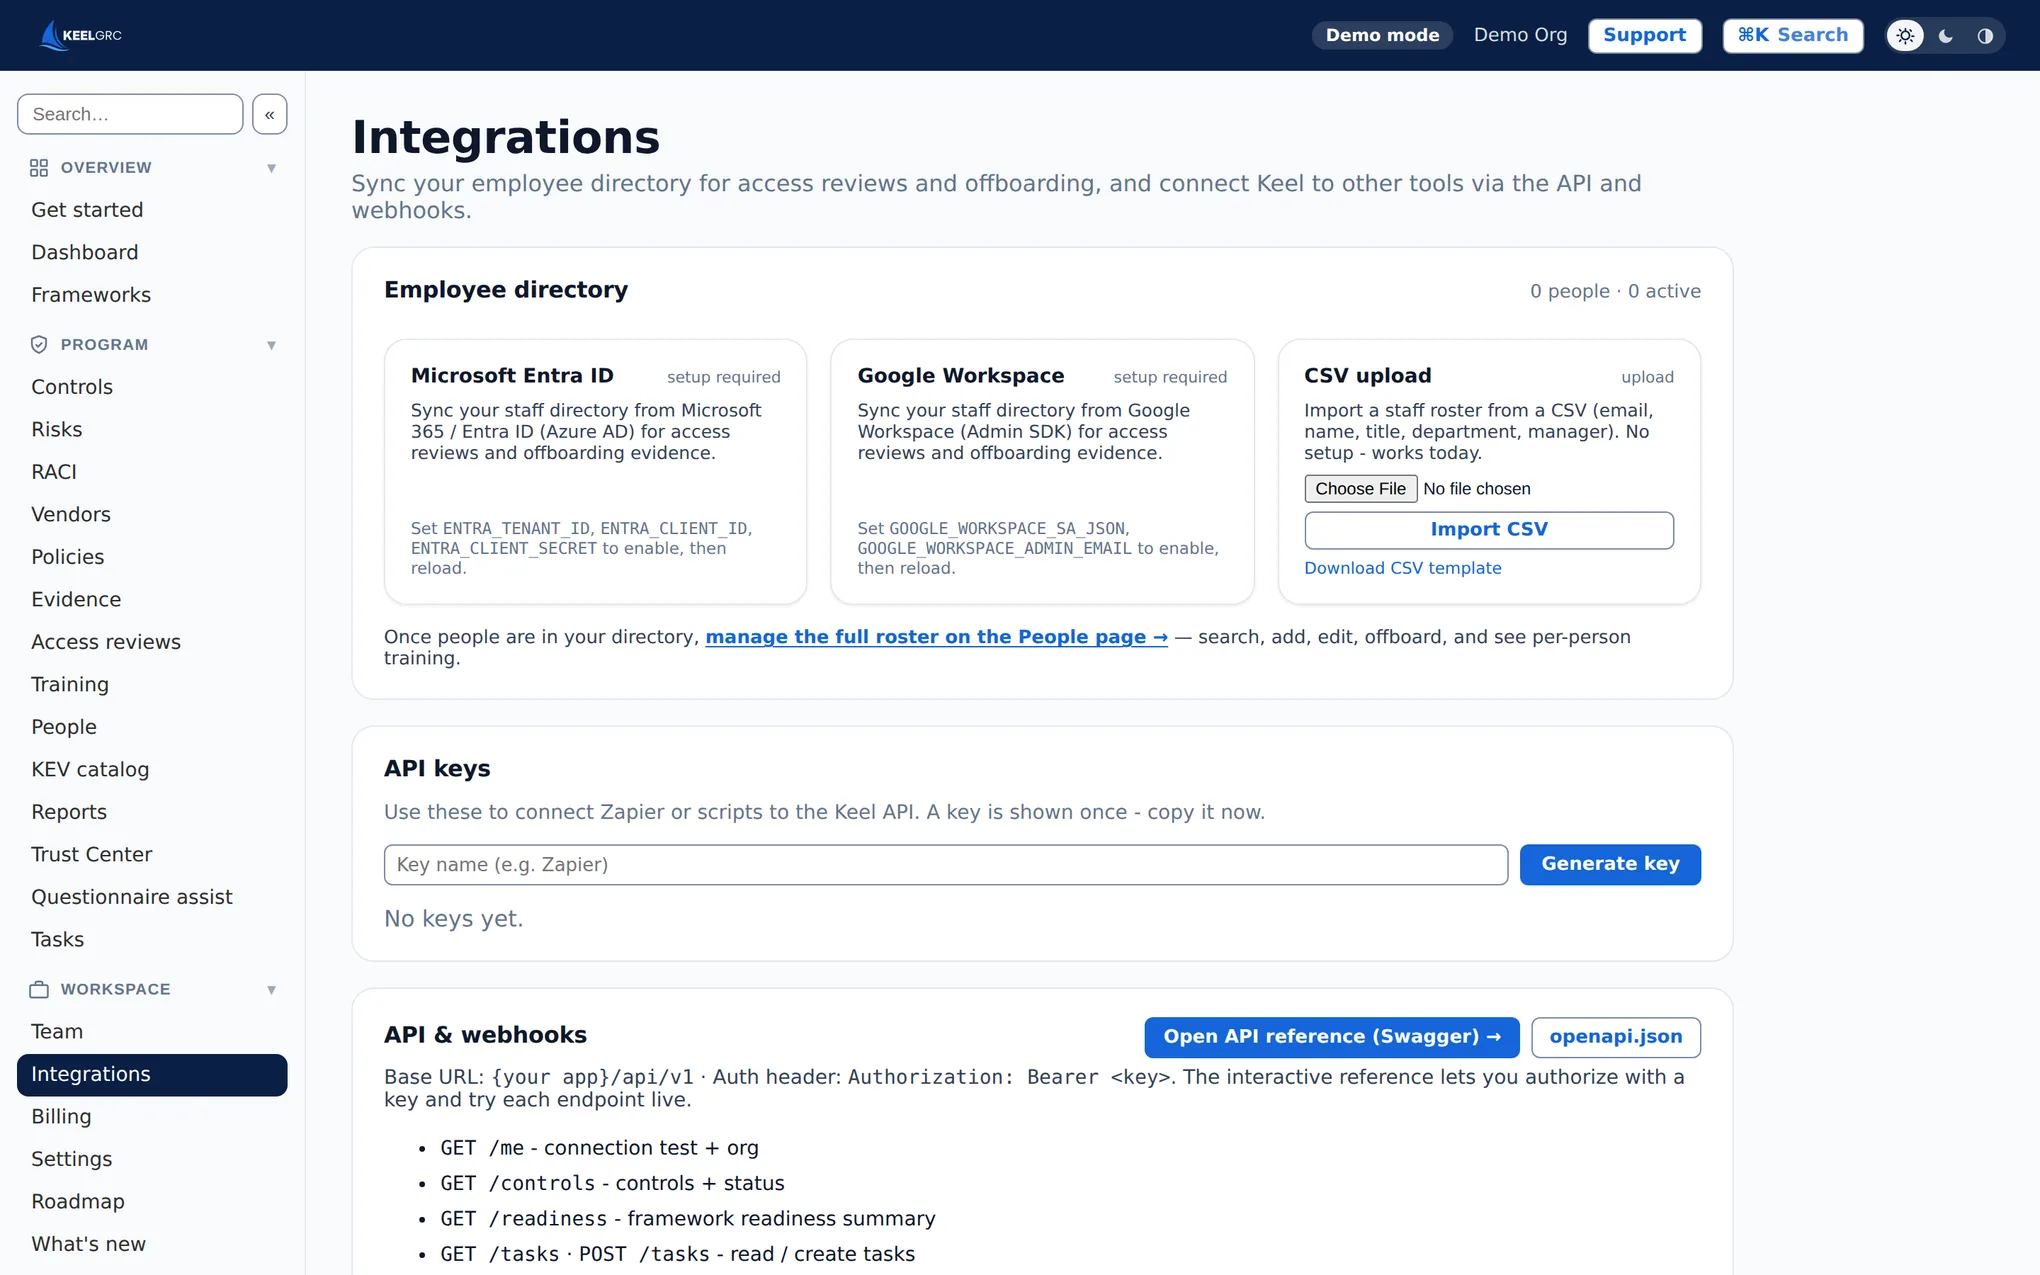Go to Questionnaire assist
The image size is (2040, 1275).
point(152,897)
